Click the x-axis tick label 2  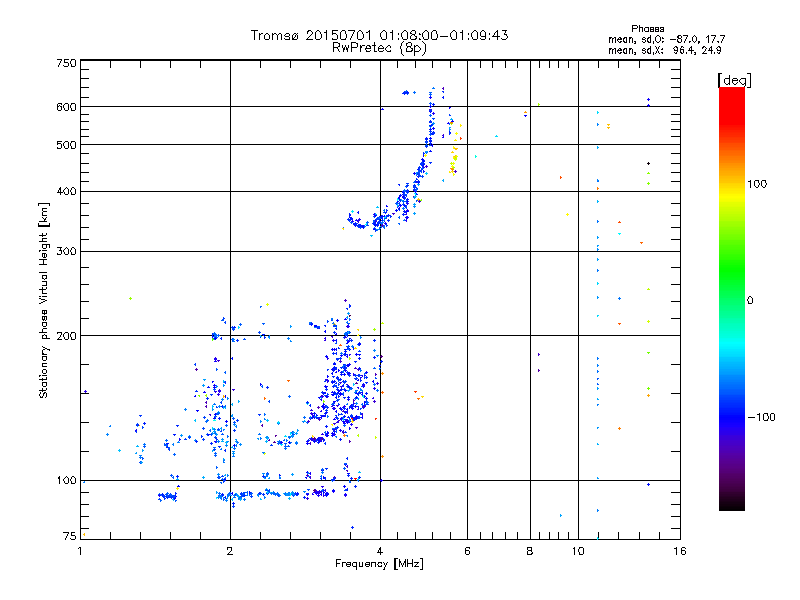point(230,551)
